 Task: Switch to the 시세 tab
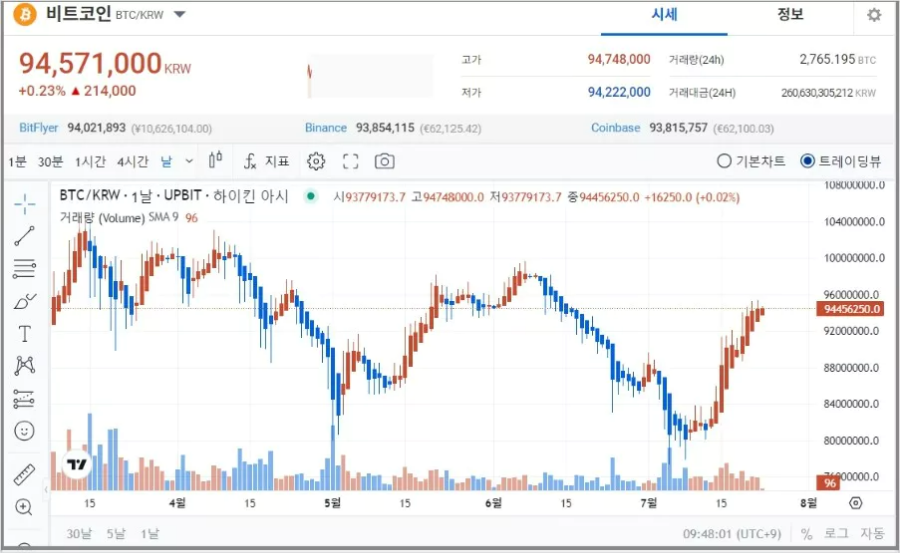coord(664,15)
